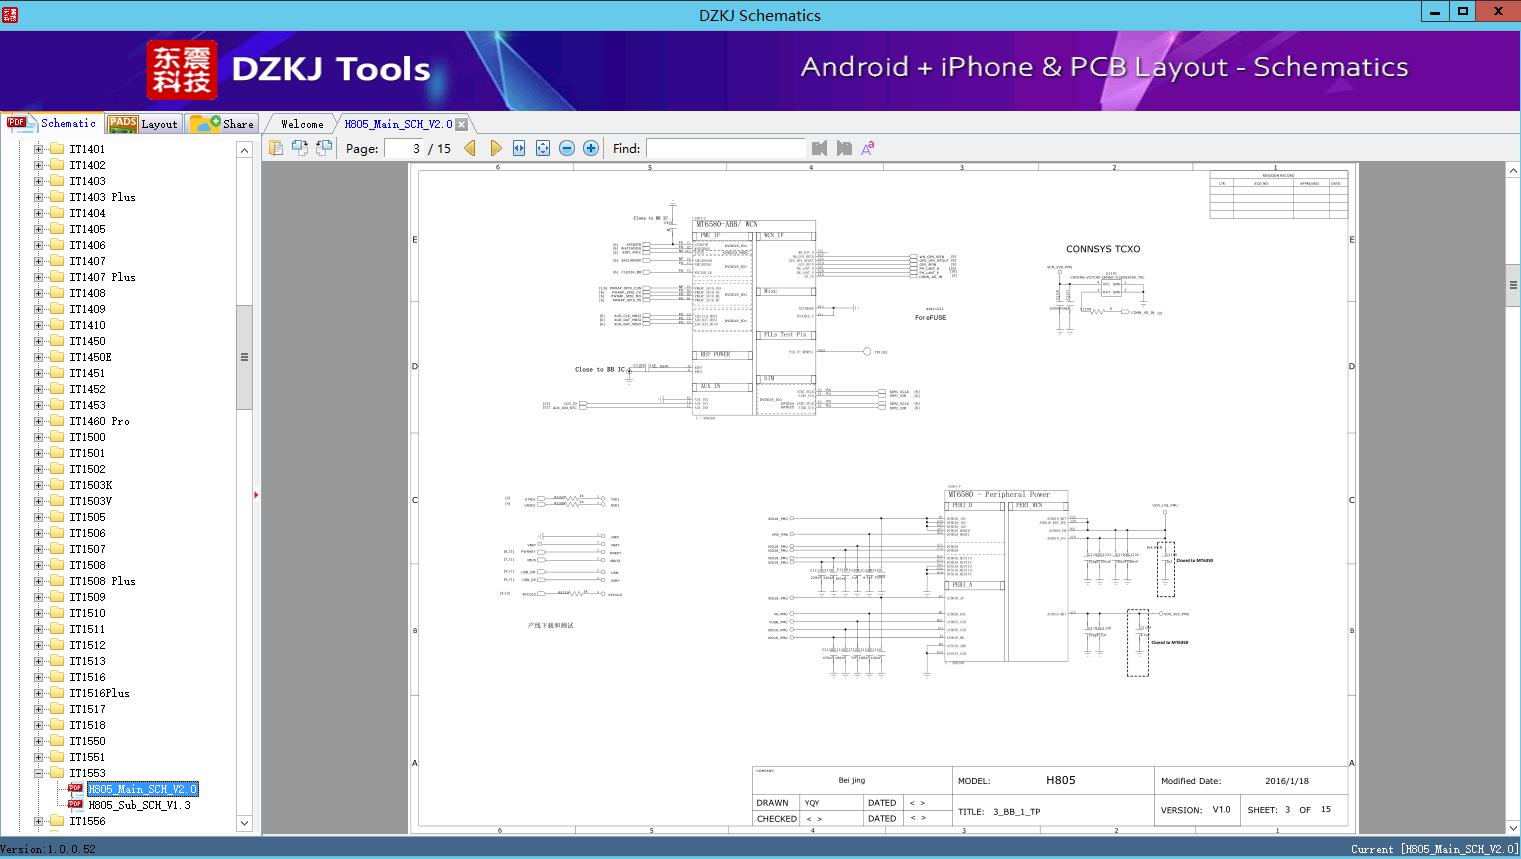Screen dimensions: 1521x859
Task: Open H805_Sub_SCH_V1.3 file
Action: point(138,805)
